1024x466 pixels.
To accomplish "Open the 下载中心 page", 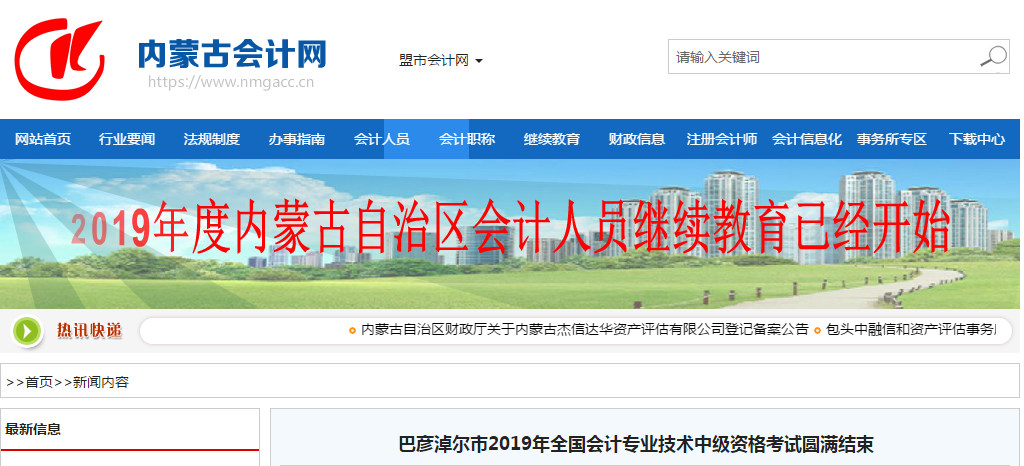I will click(977, 139).
